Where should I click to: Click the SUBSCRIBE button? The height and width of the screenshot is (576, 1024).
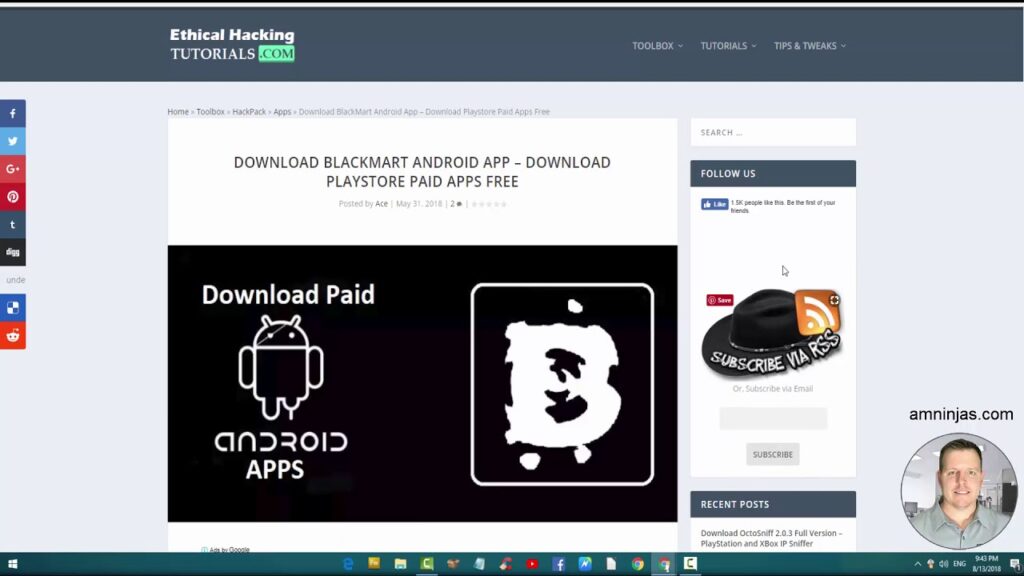773,455
